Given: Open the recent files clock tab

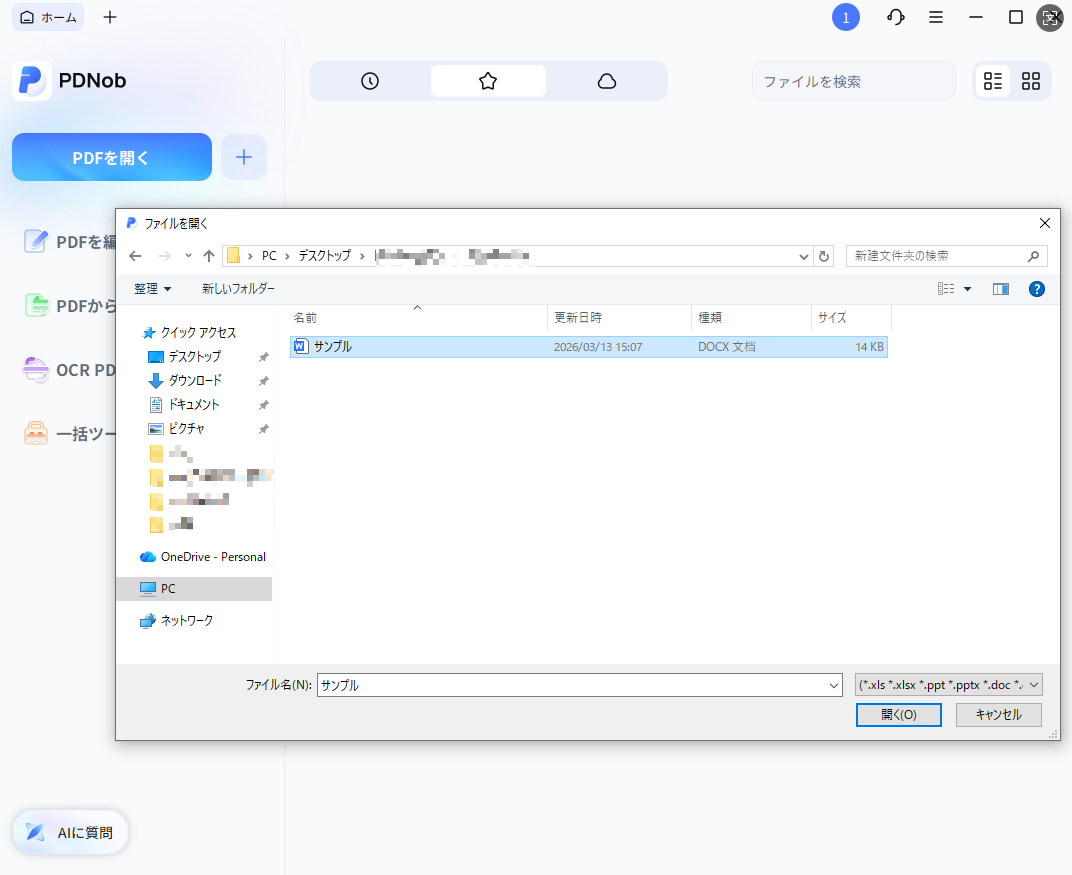Looking at the screenshot, I should click(370, 81).
